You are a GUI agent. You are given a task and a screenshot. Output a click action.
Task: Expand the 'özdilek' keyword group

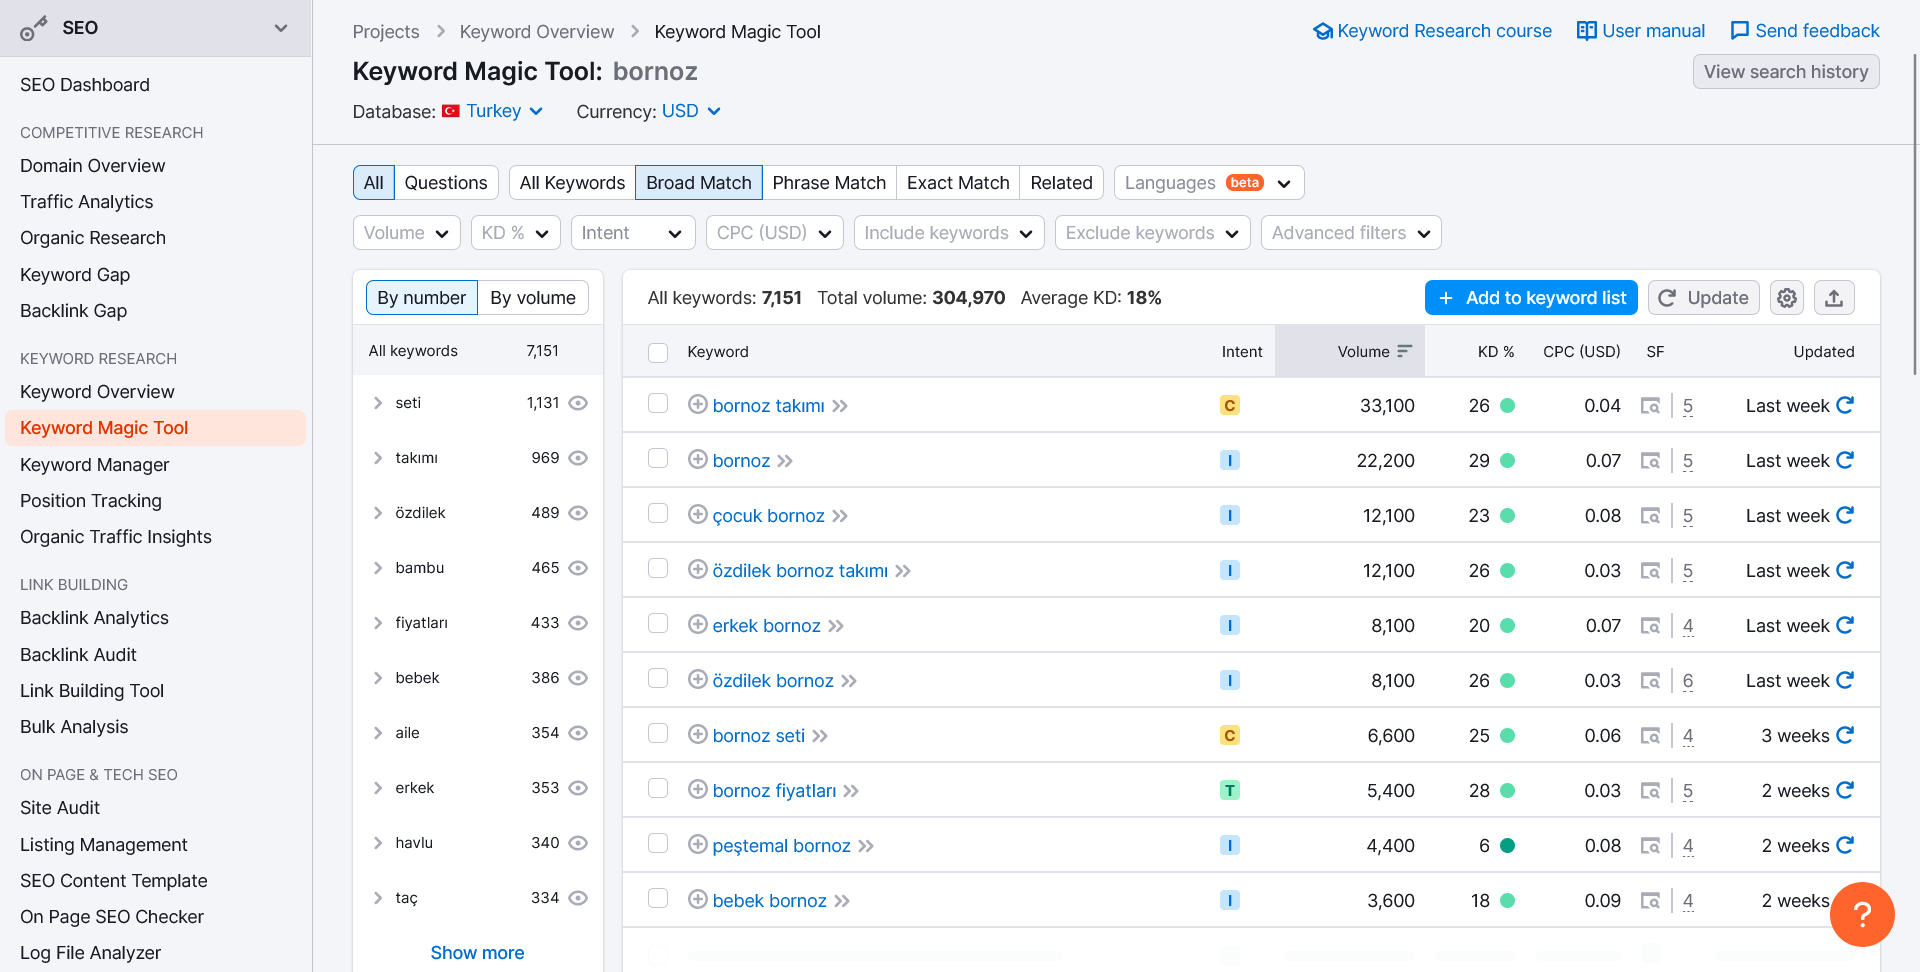coord(378,513)
